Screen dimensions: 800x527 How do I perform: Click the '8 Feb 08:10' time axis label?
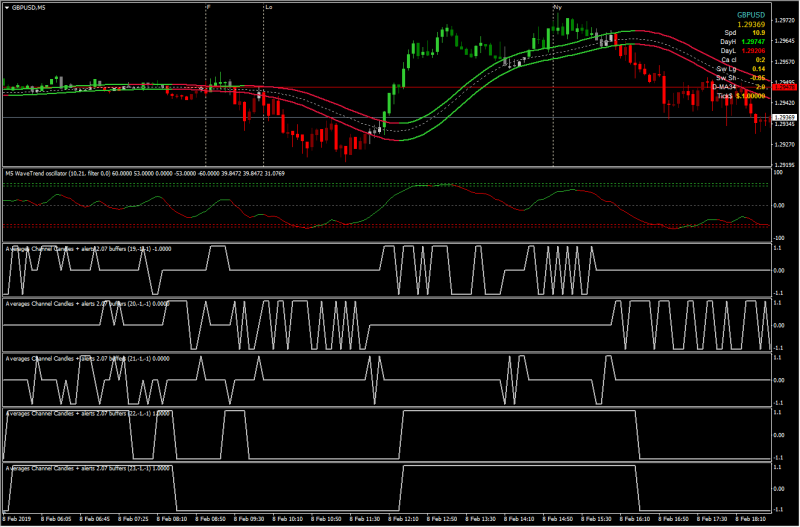[172, 519]
